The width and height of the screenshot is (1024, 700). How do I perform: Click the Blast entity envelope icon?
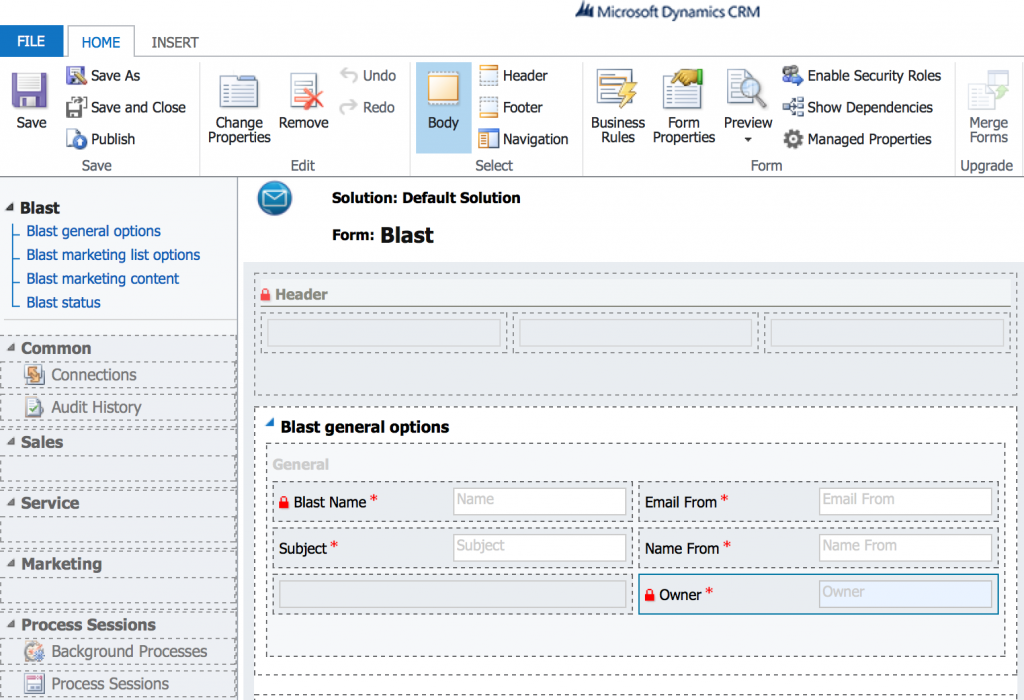(x=275, y=198)
